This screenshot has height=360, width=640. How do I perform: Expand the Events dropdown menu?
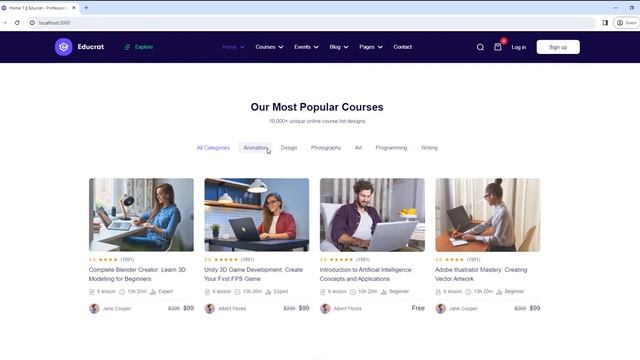306,47
